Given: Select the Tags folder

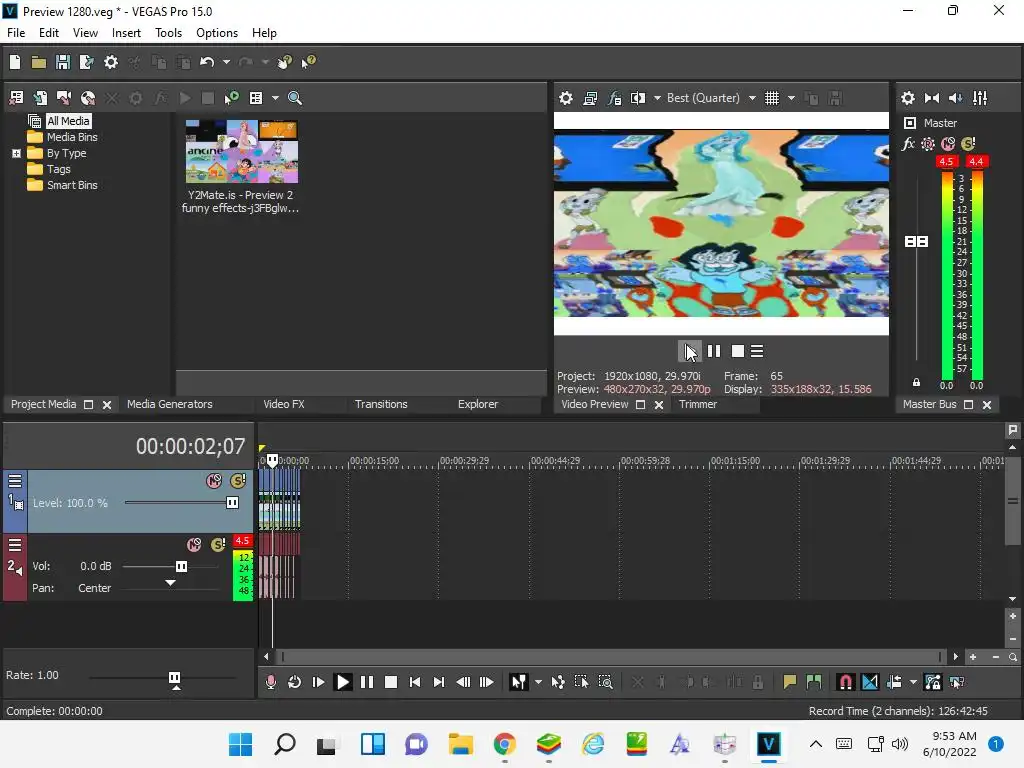Looking at the screenshot, I should [58, 169].
